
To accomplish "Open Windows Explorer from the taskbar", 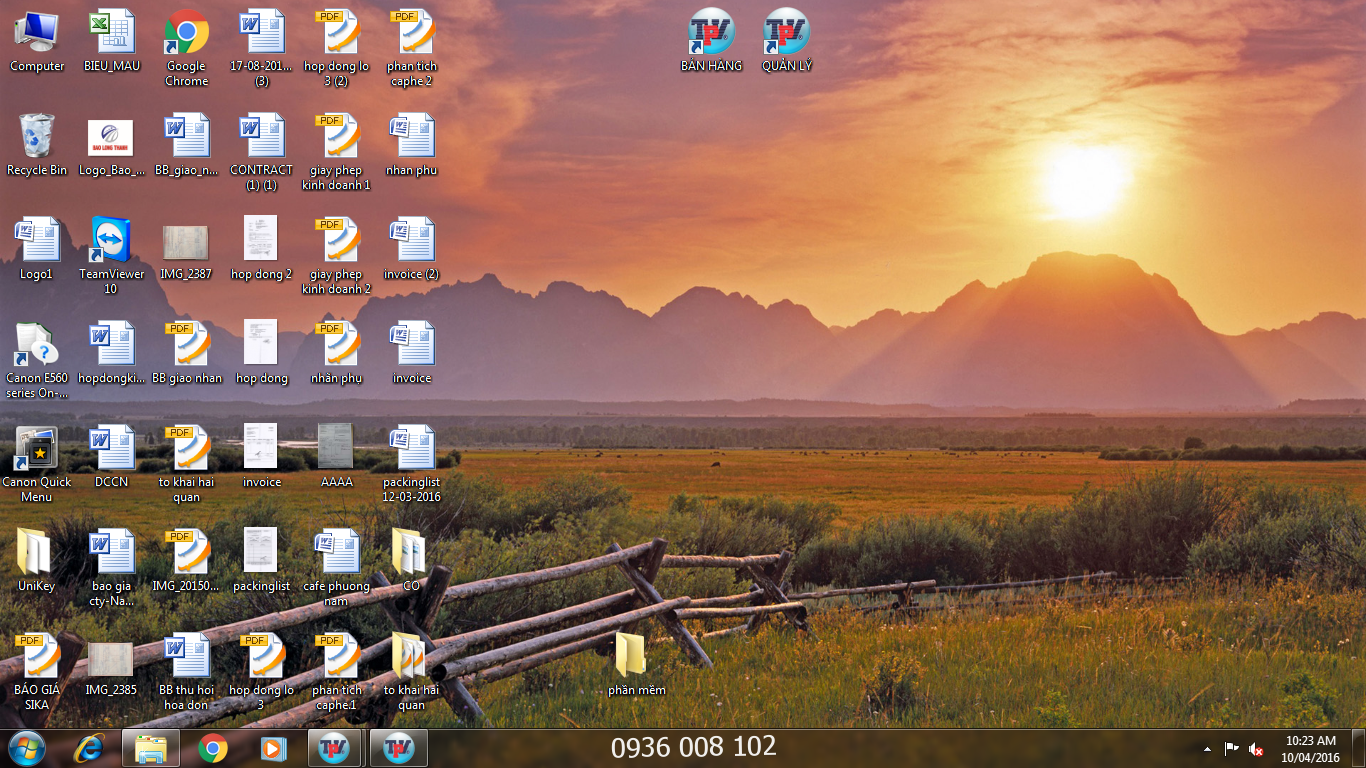I will click(x=151, y=748).
